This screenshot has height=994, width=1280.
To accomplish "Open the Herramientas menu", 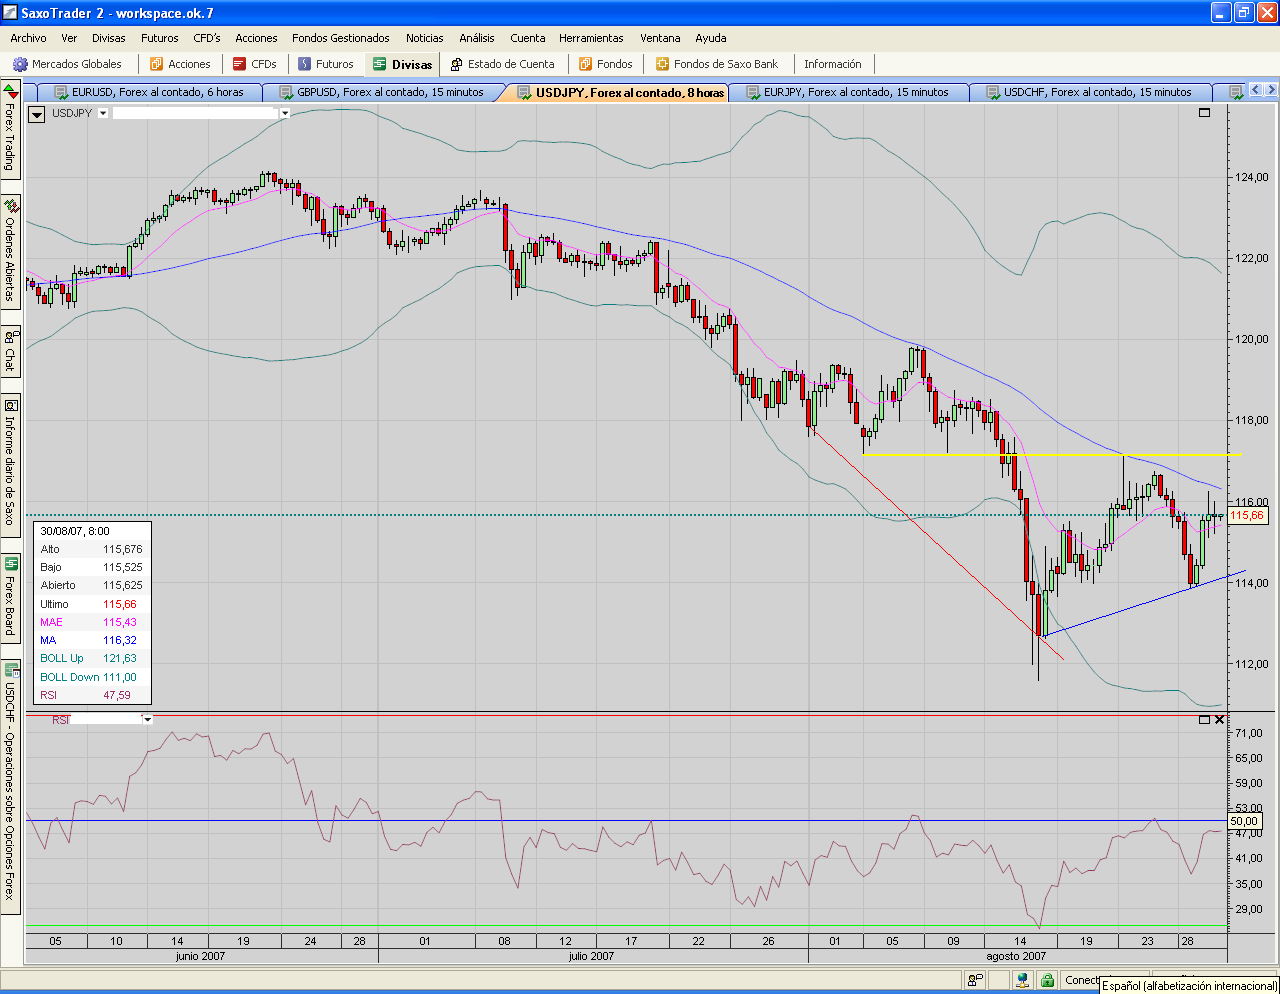I will coord(592,38).
